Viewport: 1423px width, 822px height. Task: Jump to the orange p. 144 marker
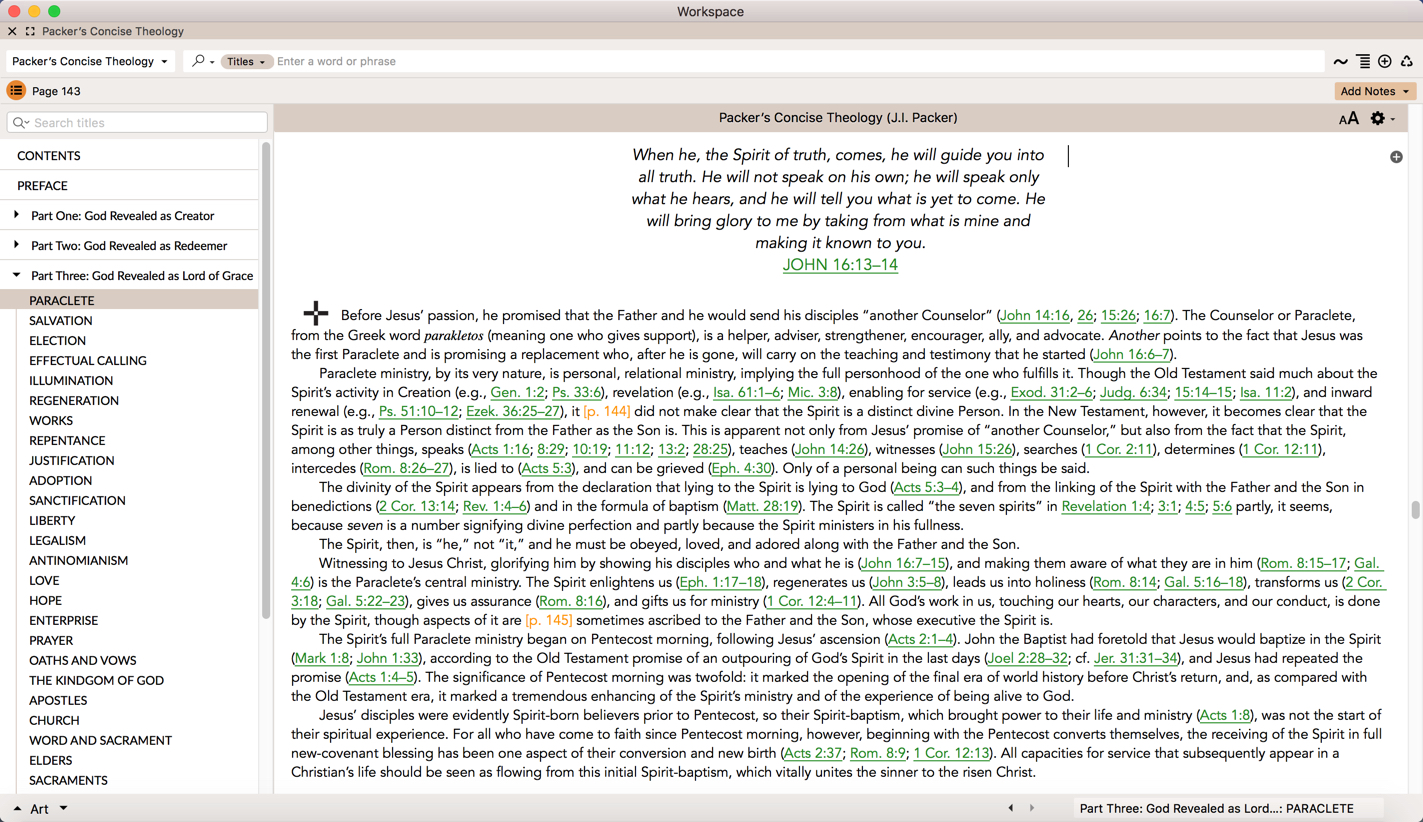click(607, 412)
